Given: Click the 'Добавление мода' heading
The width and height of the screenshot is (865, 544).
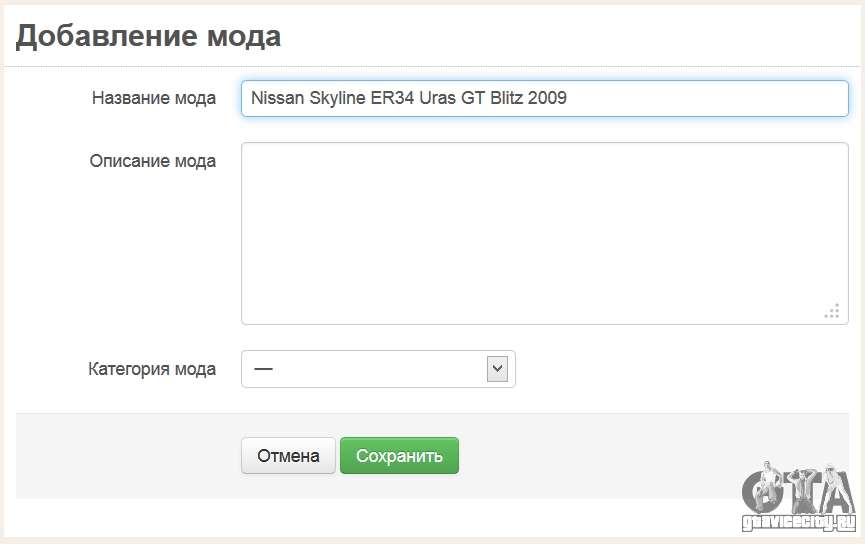Looking at the screenshot, I should (148, 36).
